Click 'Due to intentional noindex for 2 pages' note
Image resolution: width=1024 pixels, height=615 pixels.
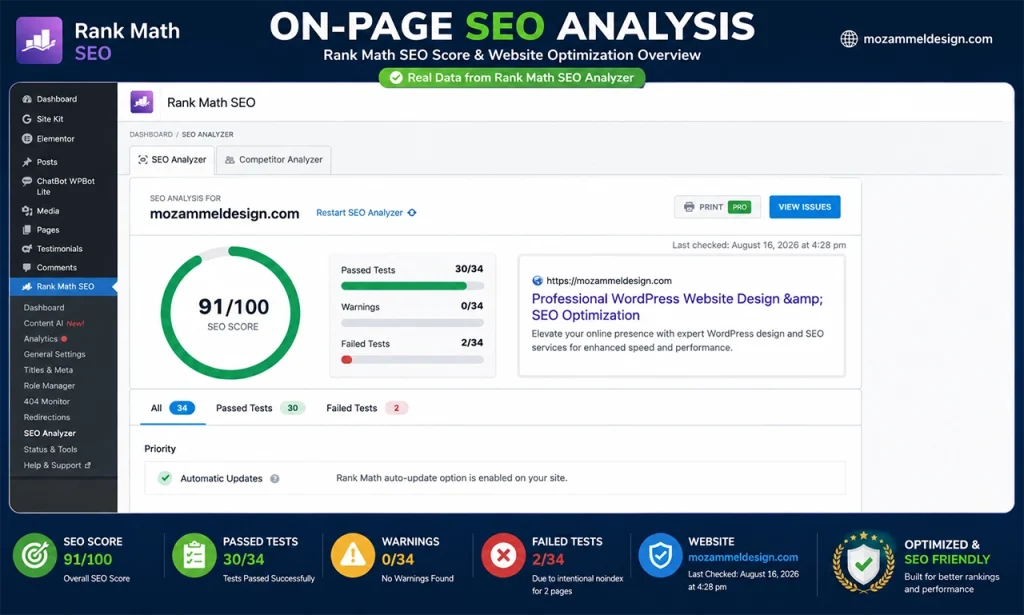click(x=577, y=585)
